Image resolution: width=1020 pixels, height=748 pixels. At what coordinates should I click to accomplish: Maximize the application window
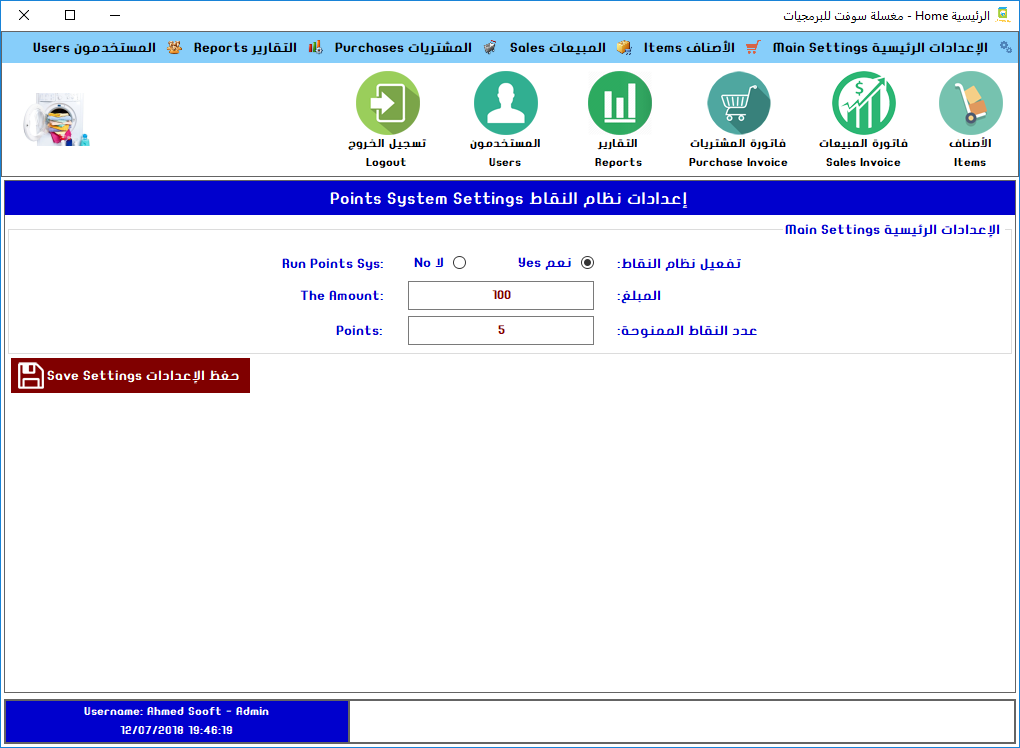click(70, 15)
